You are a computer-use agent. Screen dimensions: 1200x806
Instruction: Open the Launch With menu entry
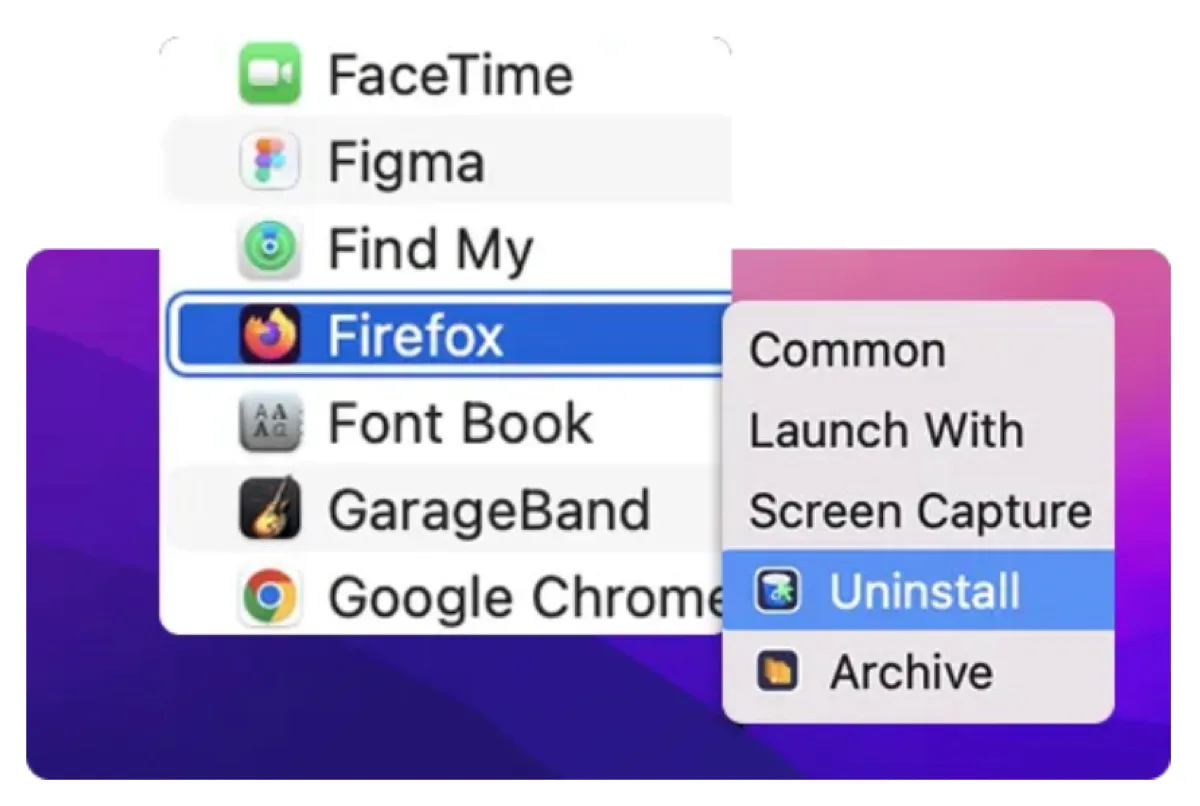pos(886,431)
